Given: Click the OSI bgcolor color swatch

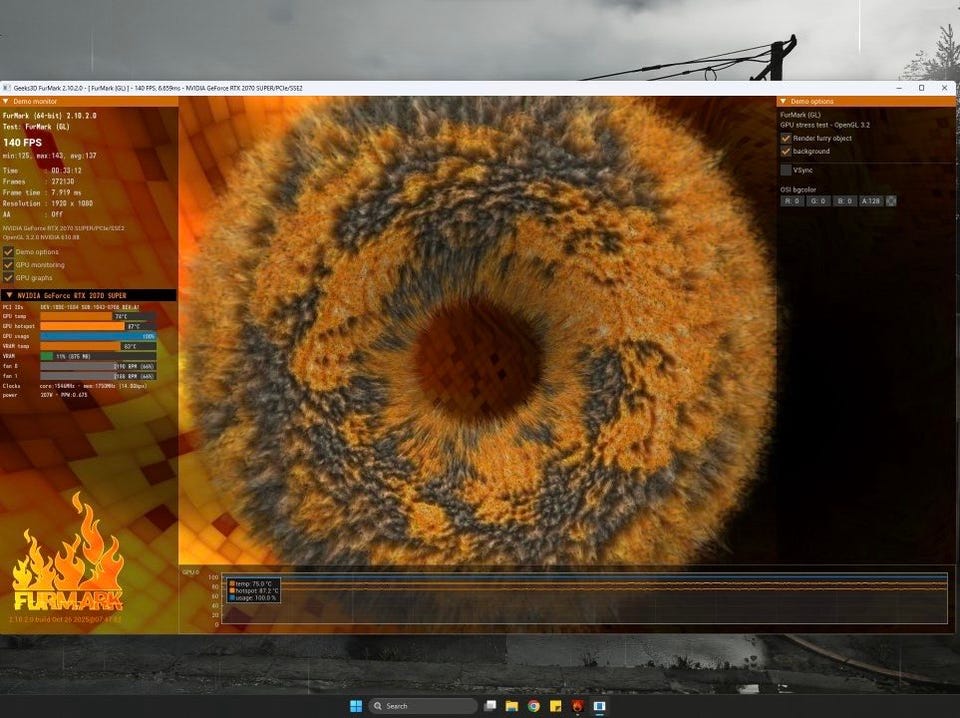Looking at the screenshot, I should tap(891, 201).
